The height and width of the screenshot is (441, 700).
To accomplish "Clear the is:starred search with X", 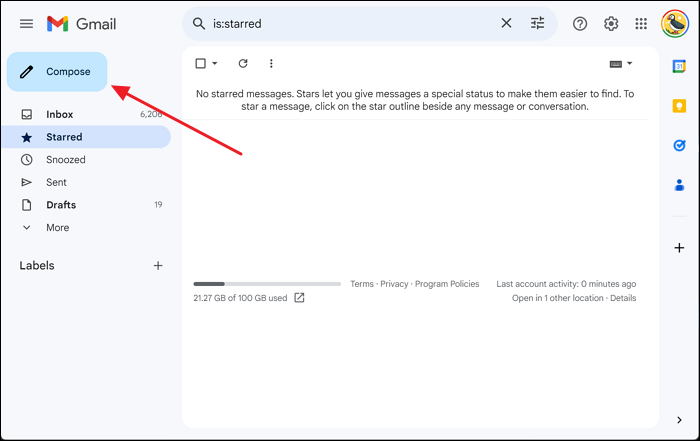I will 506,23.
